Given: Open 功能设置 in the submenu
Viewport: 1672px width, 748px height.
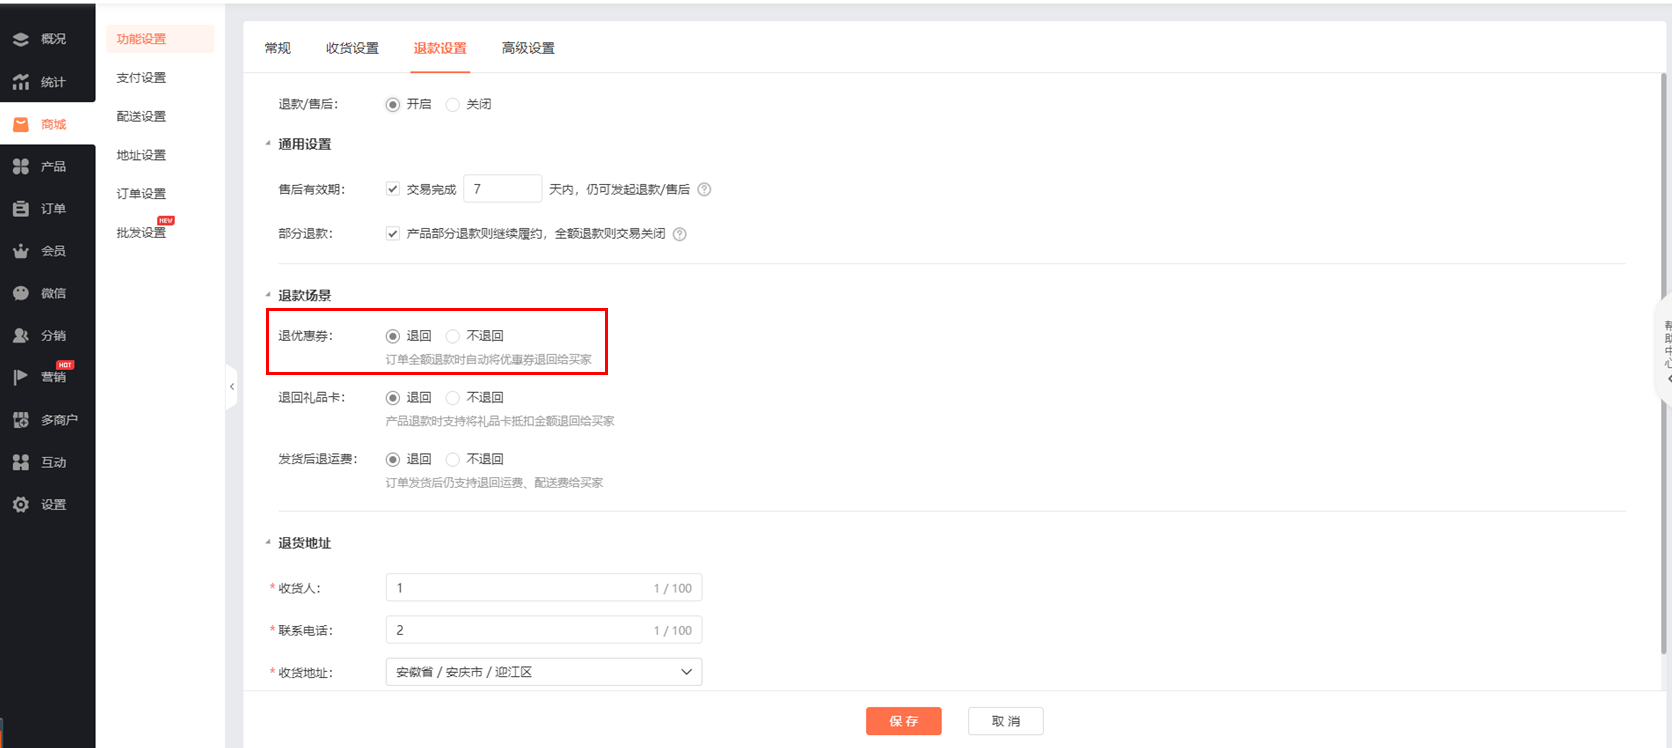Looking at the screenshot, I should (x=160, y=39).
